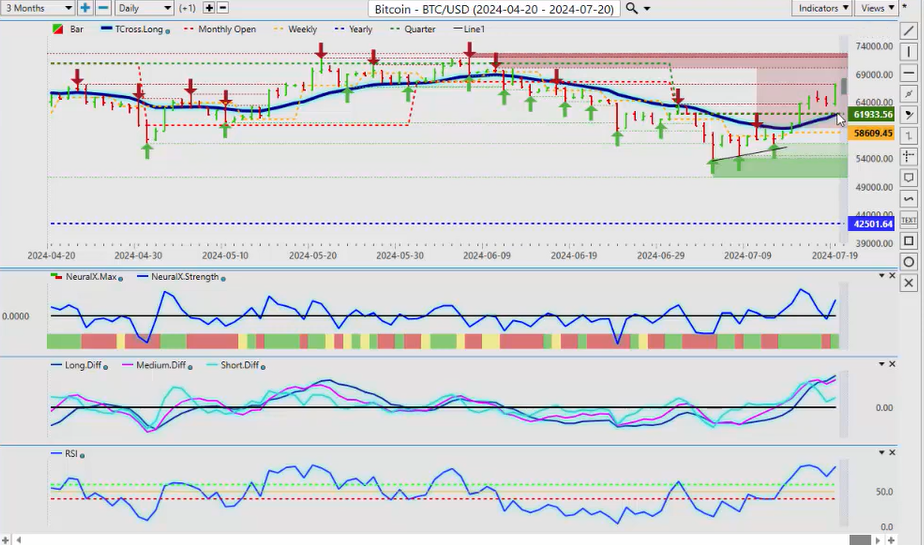Click the black minus forecast decrement button
924x545 pixels.
point(223,8)
